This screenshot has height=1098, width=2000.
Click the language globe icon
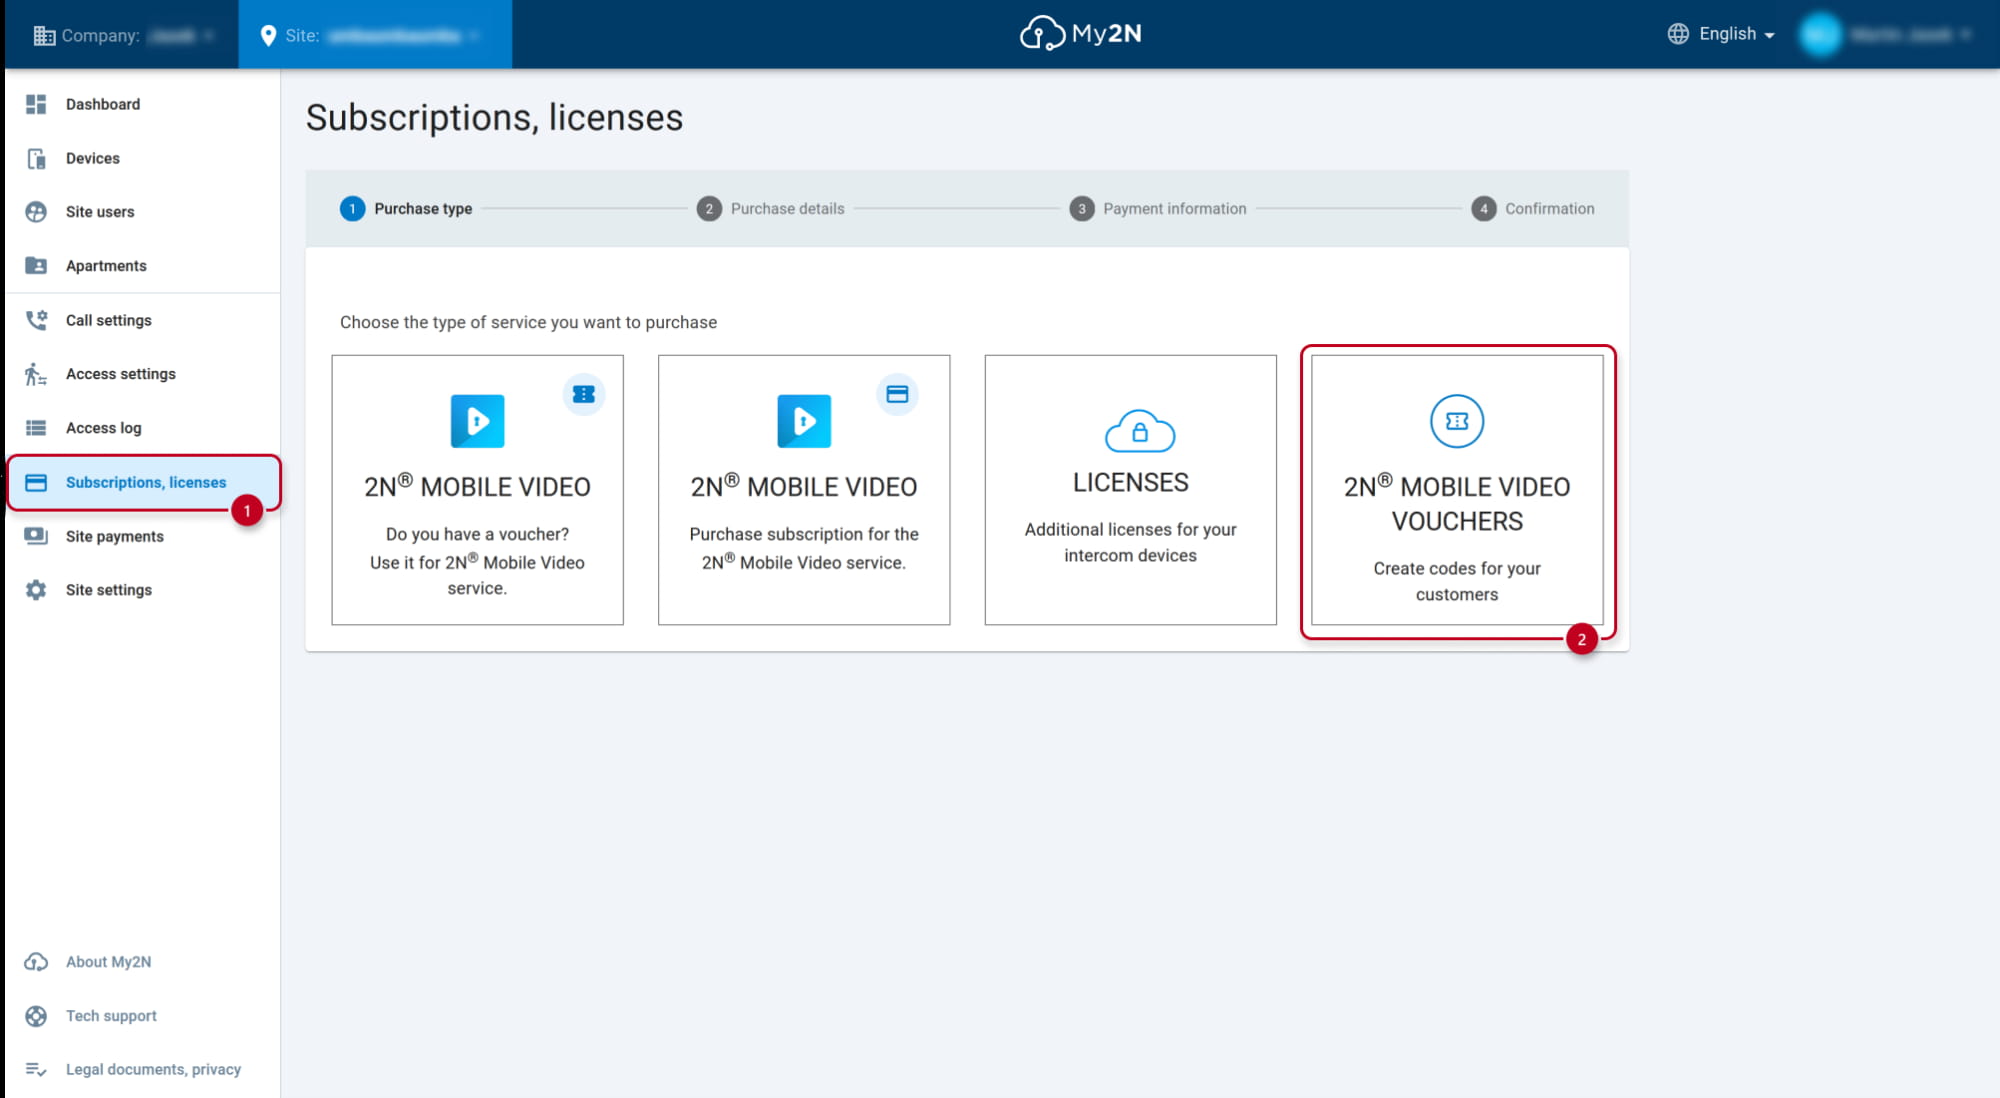[x=1678, y=34]
